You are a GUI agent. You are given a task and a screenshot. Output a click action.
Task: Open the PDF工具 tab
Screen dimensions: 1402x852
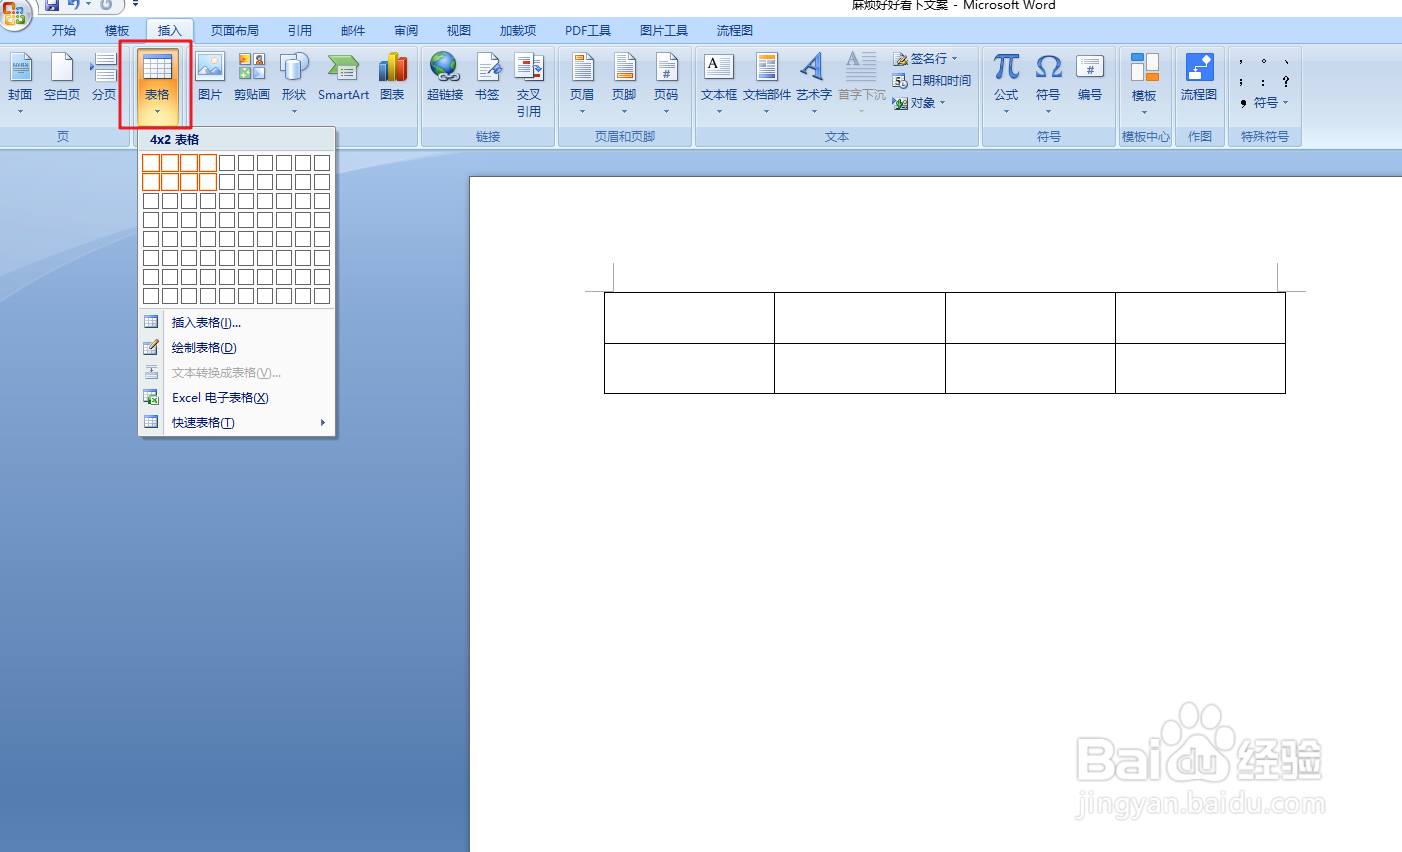[588, 31]
